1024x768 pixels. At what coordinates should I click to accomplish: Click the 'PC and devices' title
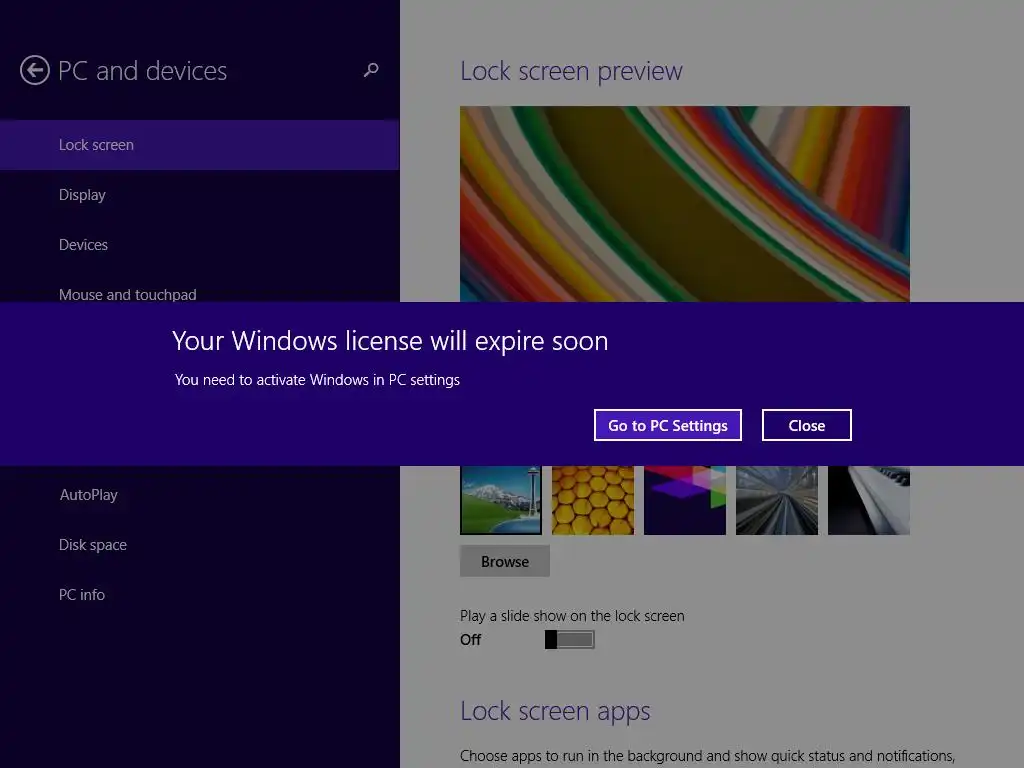pos(142,71)
